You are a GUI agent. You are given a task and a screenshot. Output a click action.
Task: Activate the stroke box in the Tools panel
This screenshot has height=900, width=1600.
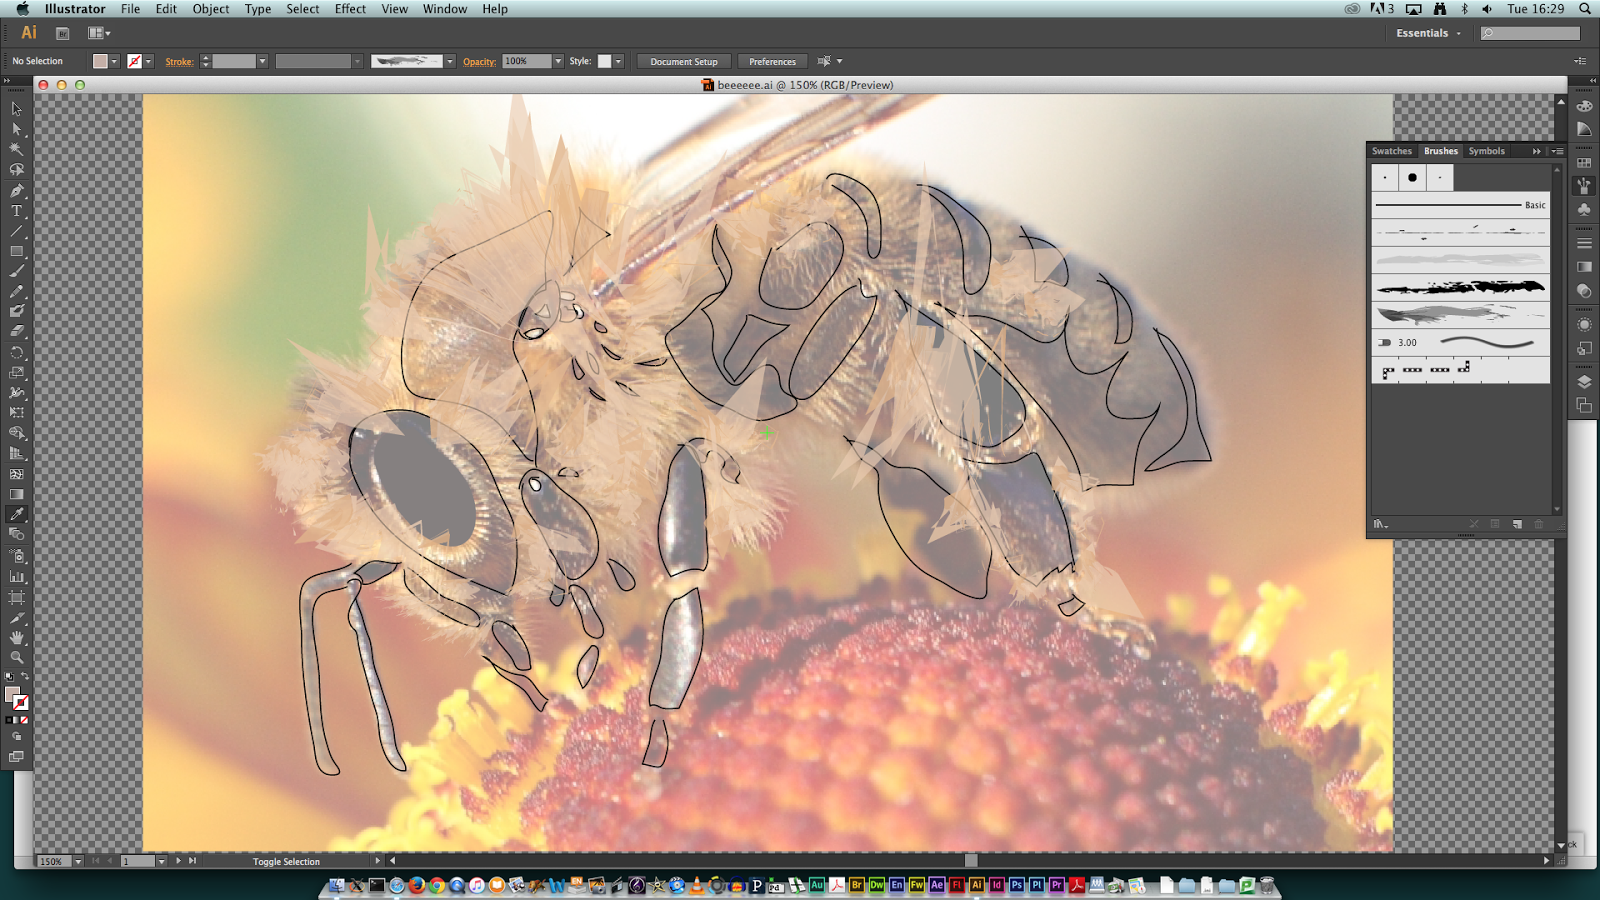[x=21, y=703]
